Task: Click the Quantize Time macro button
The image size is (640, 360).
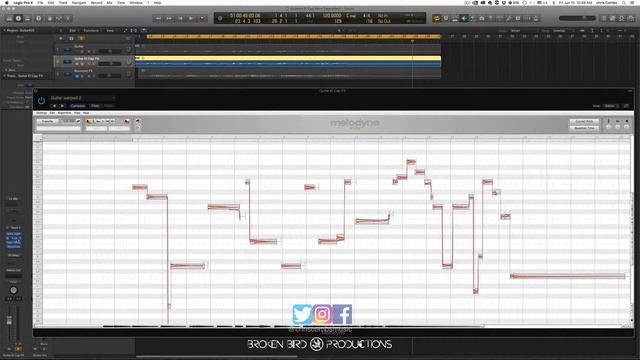Action: [584, 128]
